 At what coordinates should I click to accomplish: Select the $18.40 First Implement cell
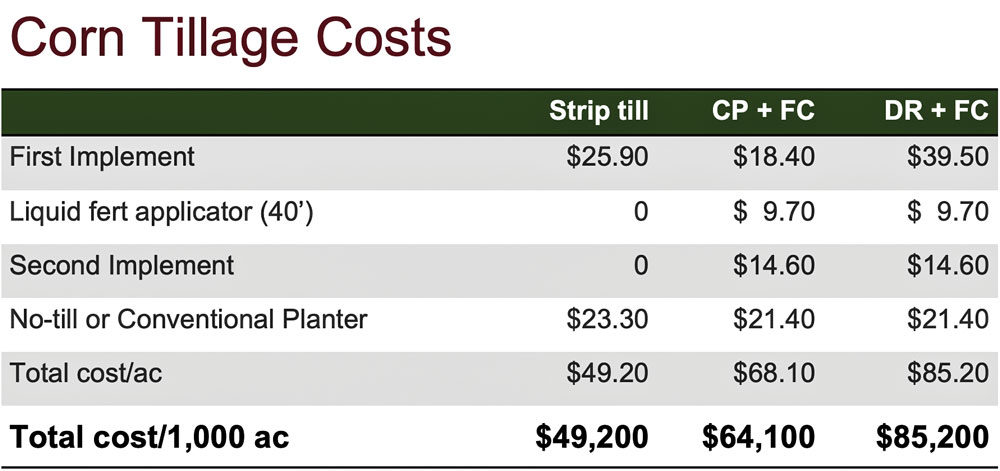click(774, 157)
